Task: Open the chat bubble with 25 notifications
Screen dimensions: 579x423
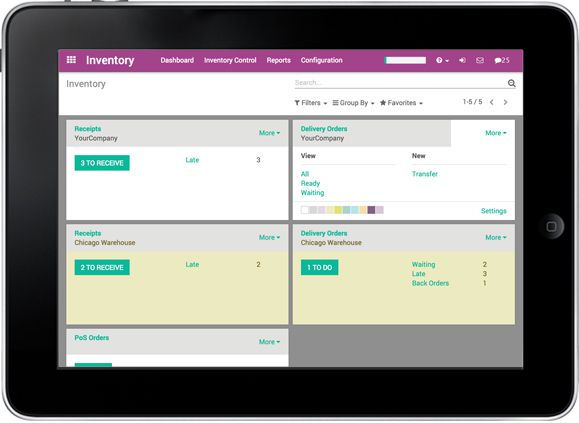Action: tap(502, 60)
